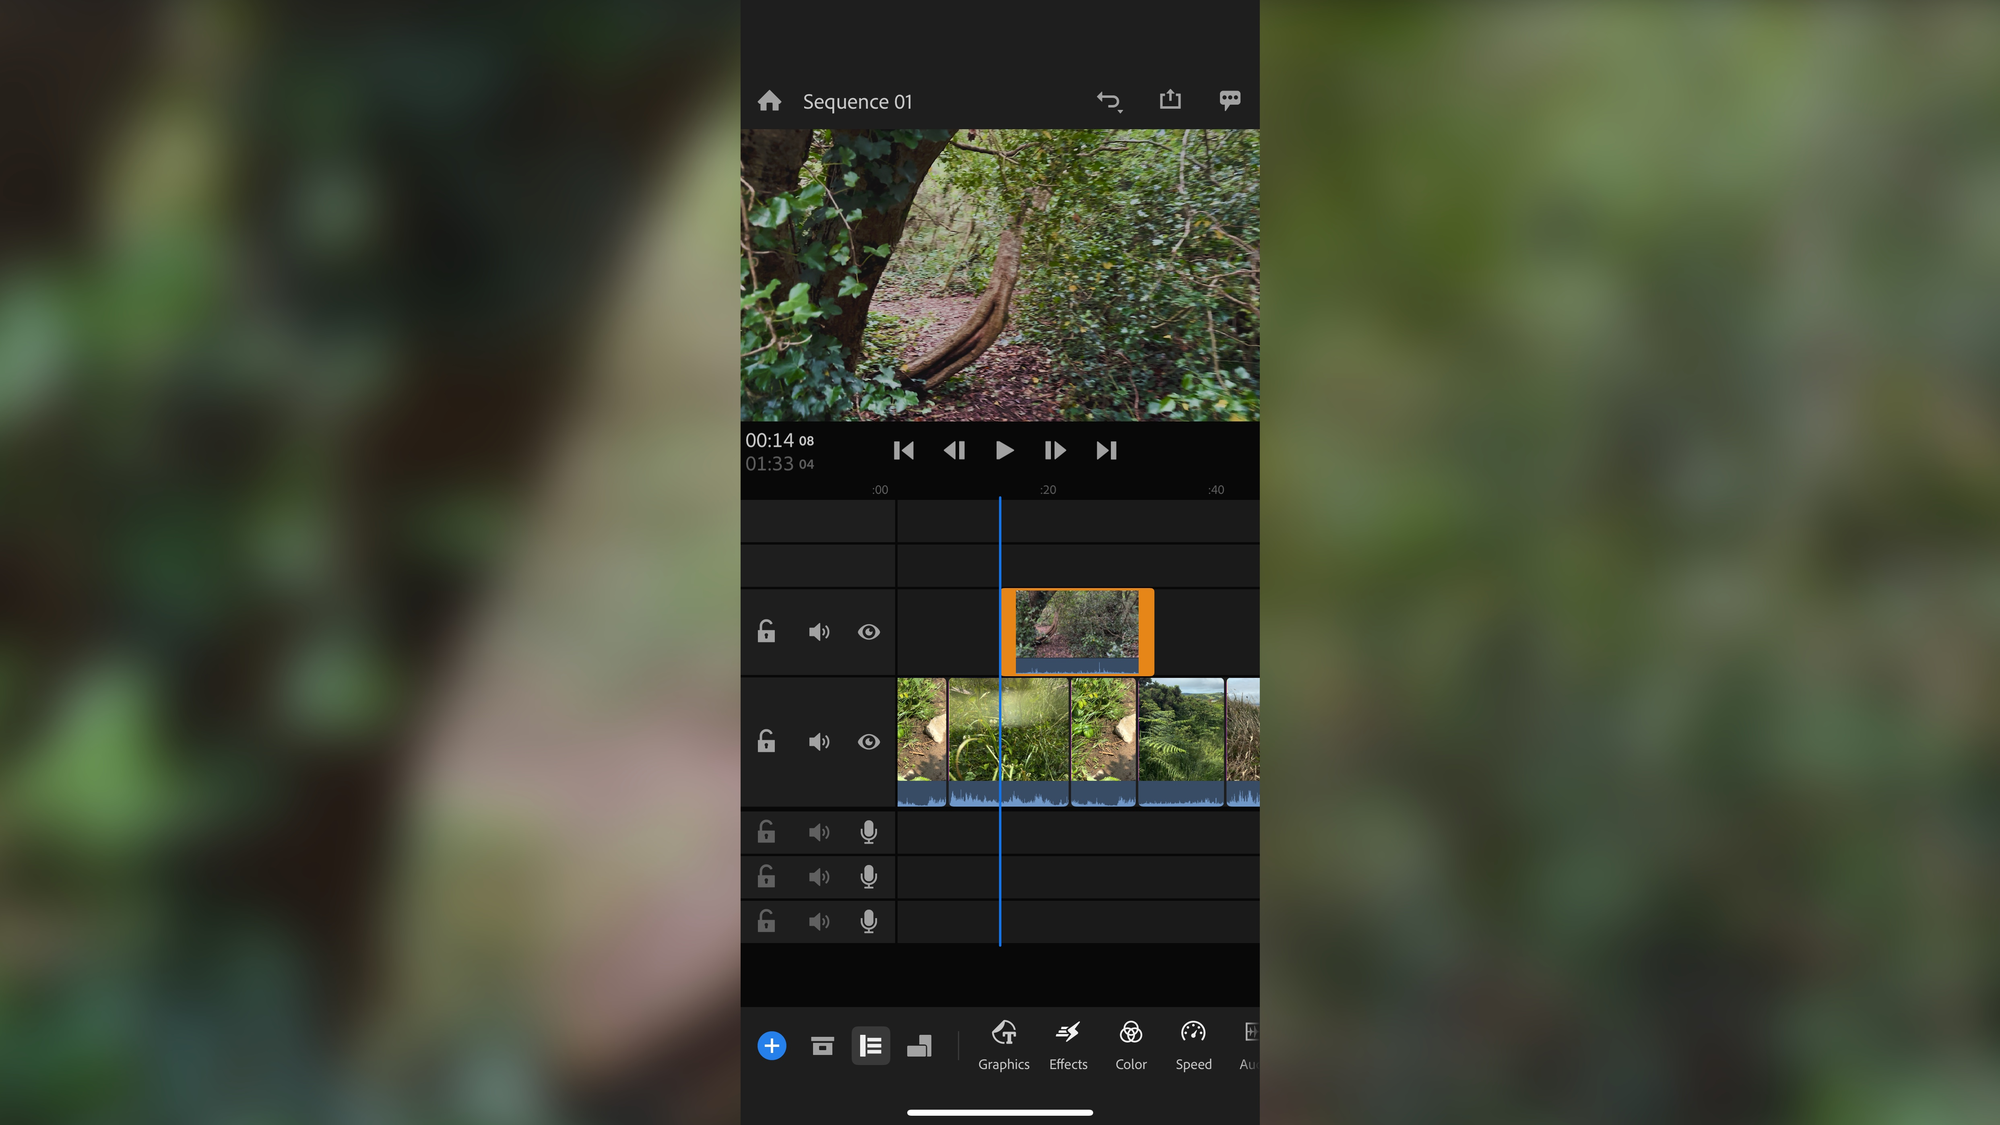Hide the selected overlay track with eye toggle
The height and width of the screenshot is (1125, 2000).
coord(868,631)
